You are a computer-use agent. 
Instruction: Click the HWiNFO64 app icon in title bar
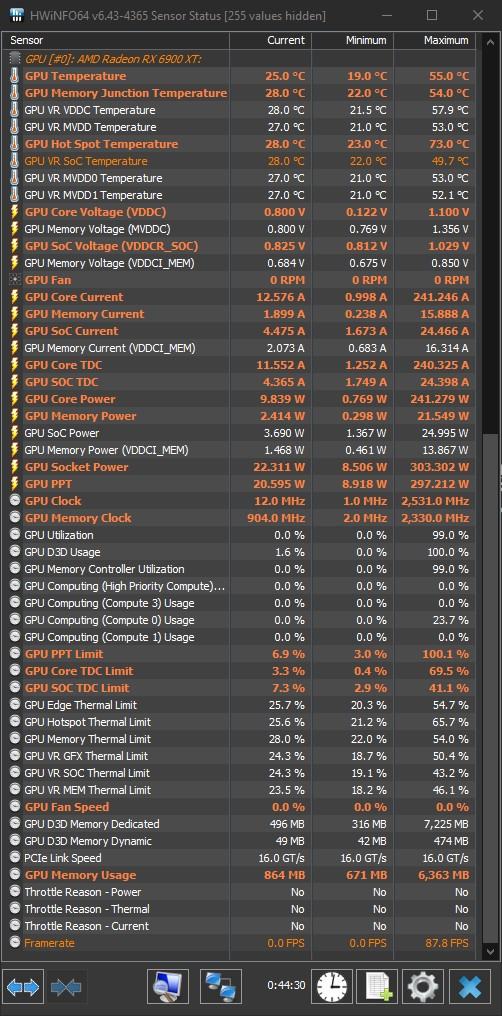pos(16,15)
